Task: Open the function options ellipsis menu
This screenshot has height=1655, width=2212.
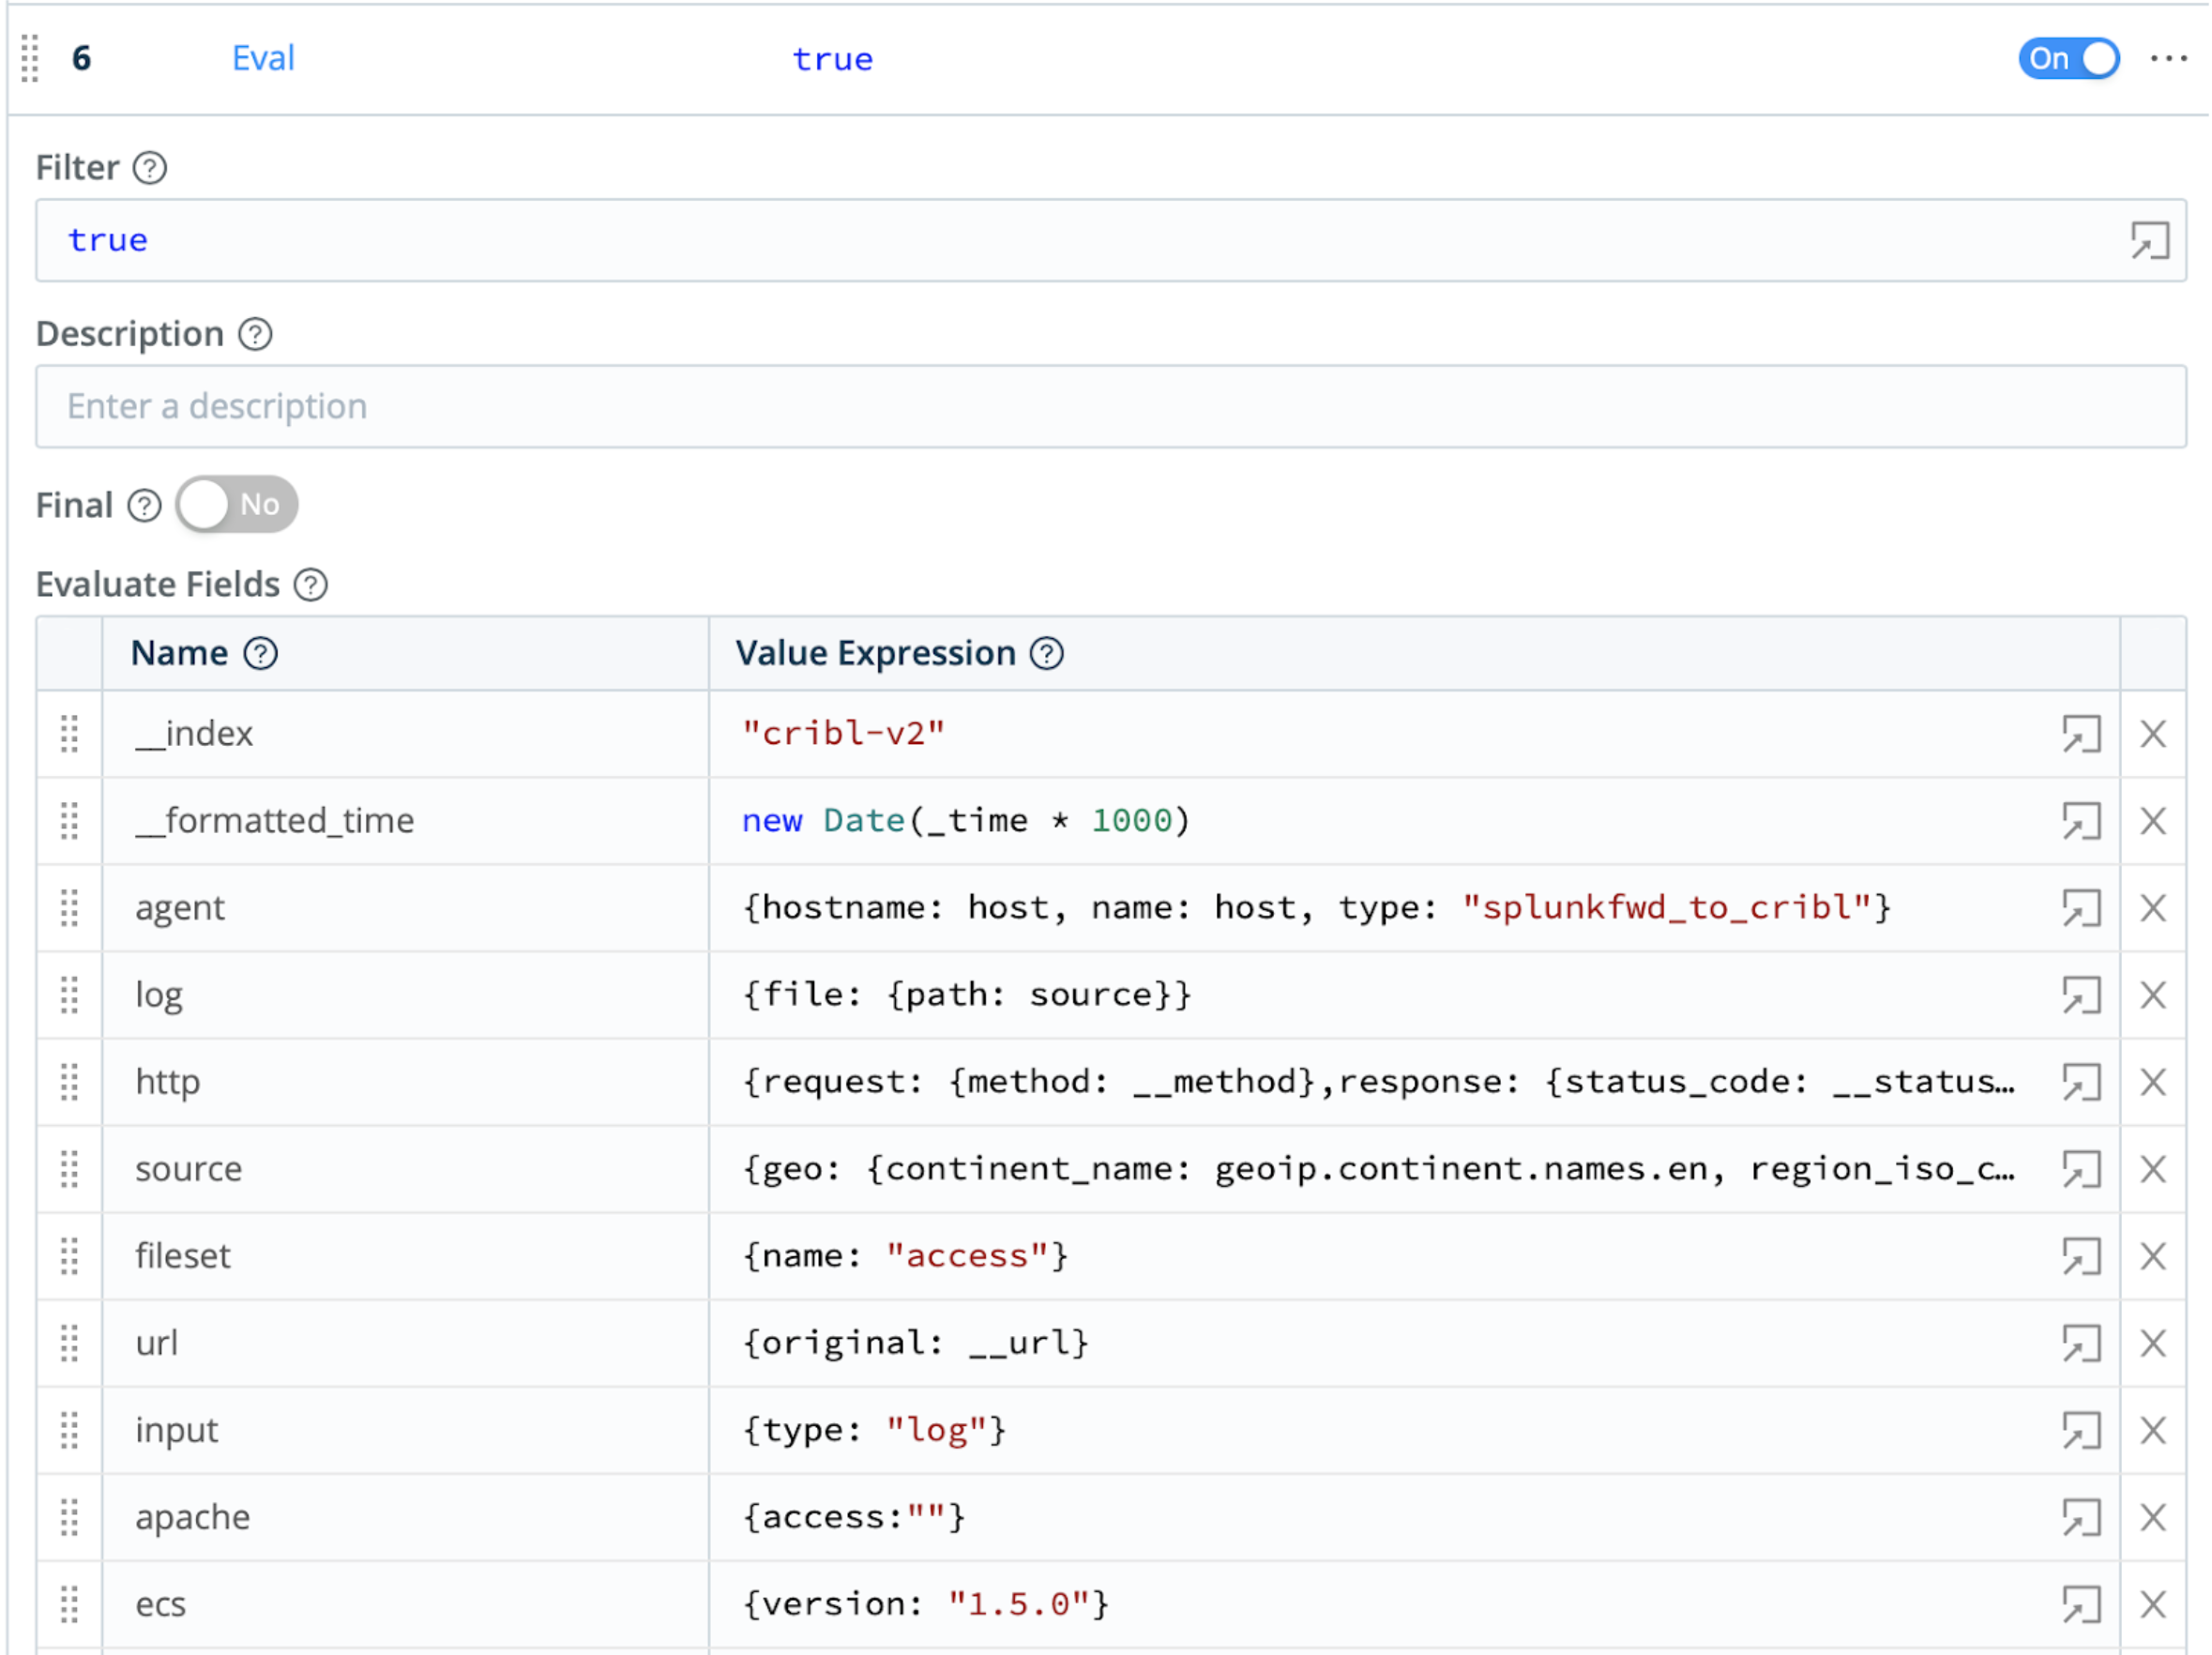Action: tap(2167, 58)
